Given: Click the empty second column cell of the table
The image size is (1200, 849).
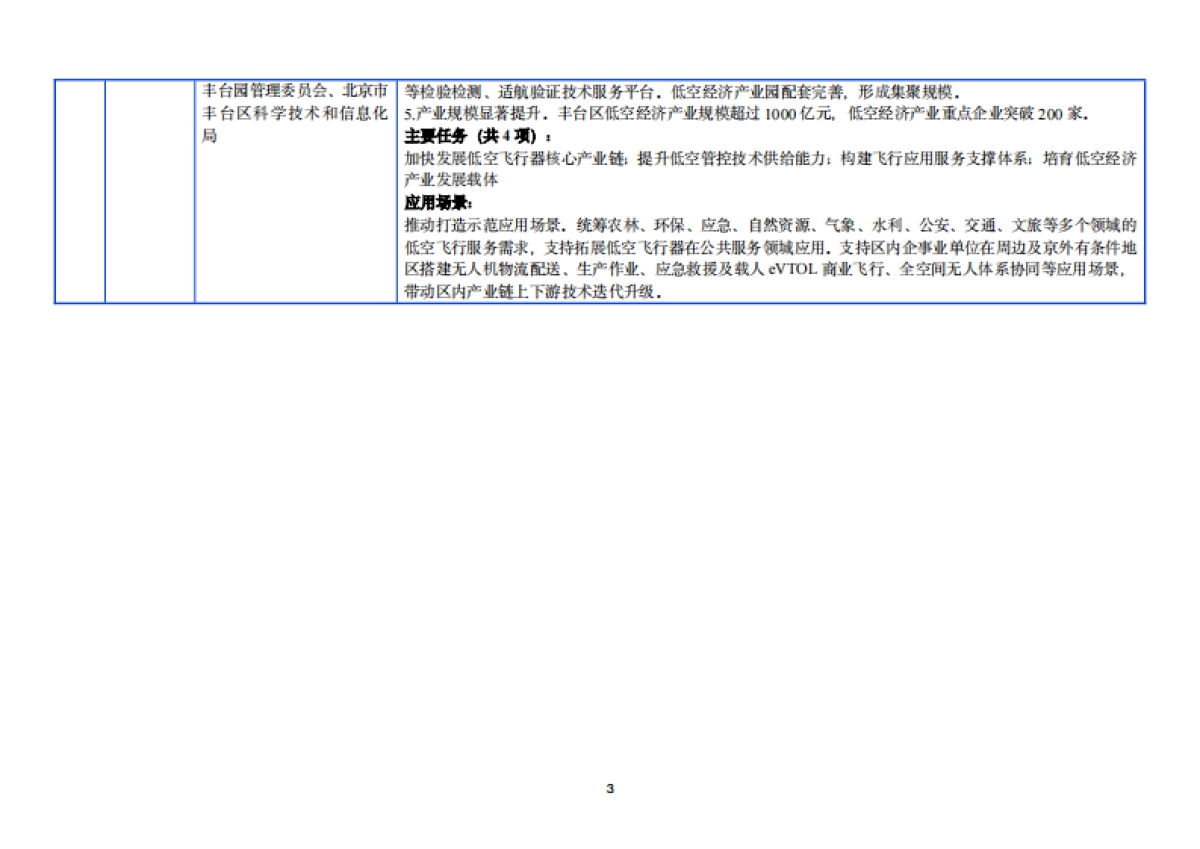Looking at the screenshot, I should 150,190.
